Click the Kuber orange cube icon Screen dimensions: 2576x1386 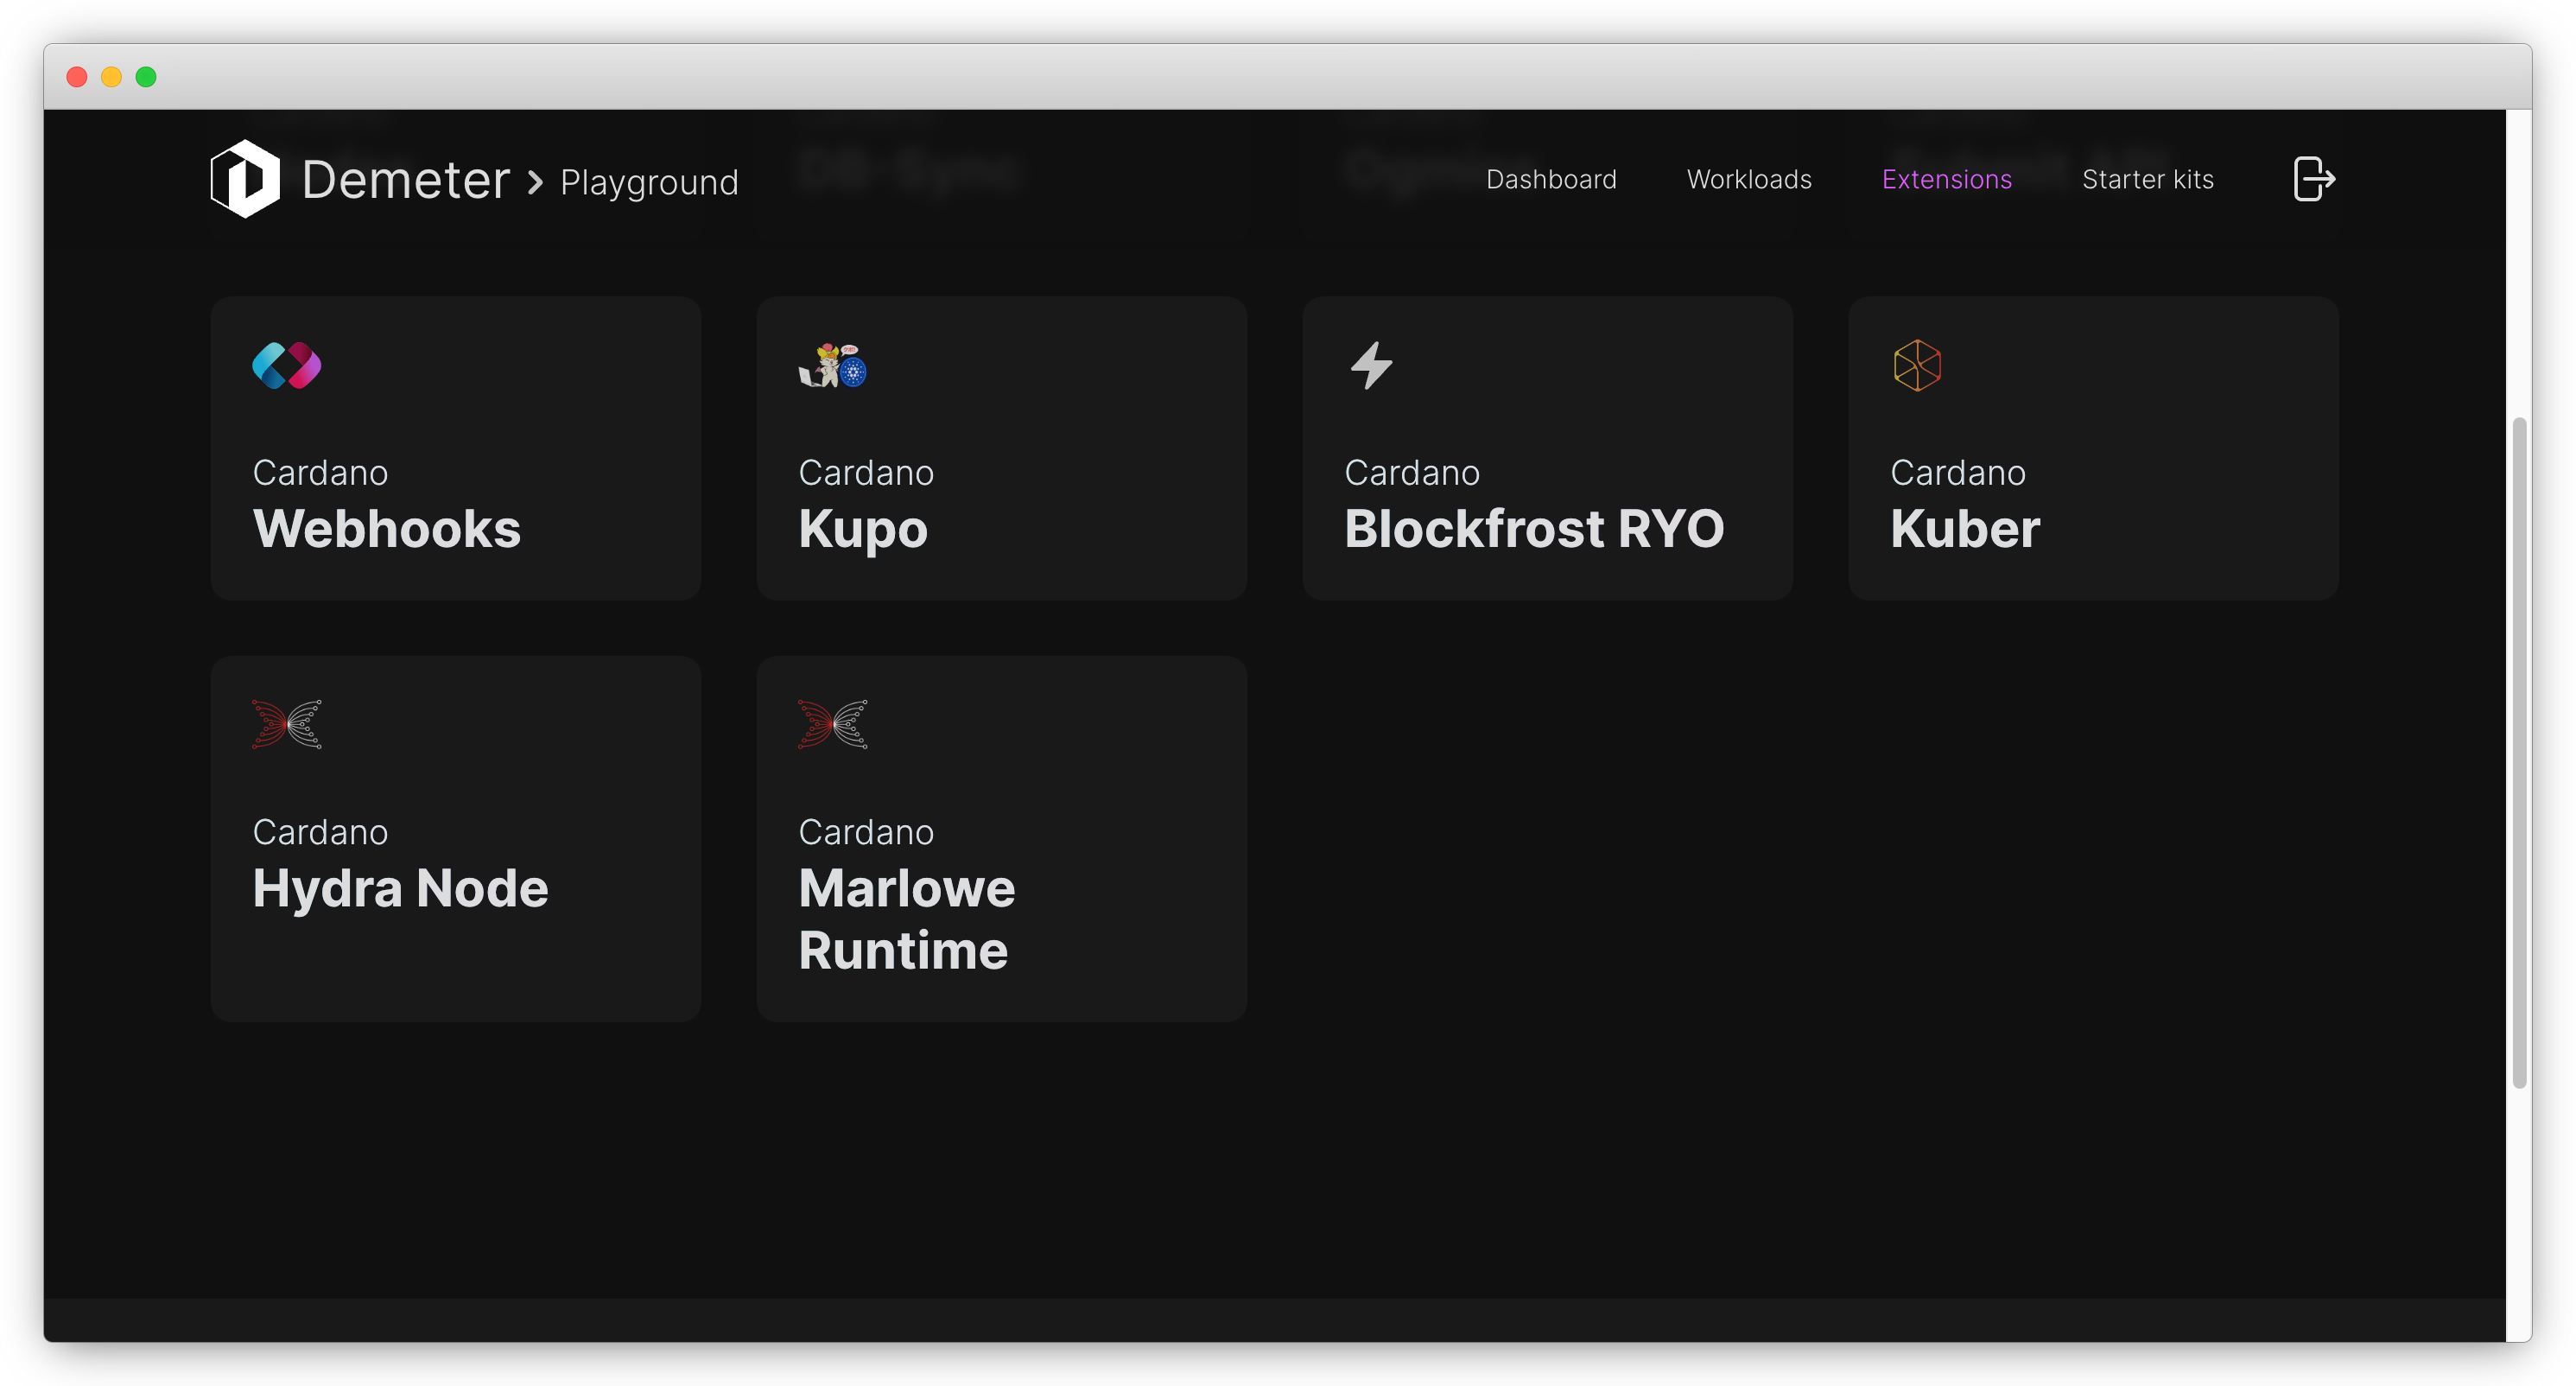coord(1917,366)
